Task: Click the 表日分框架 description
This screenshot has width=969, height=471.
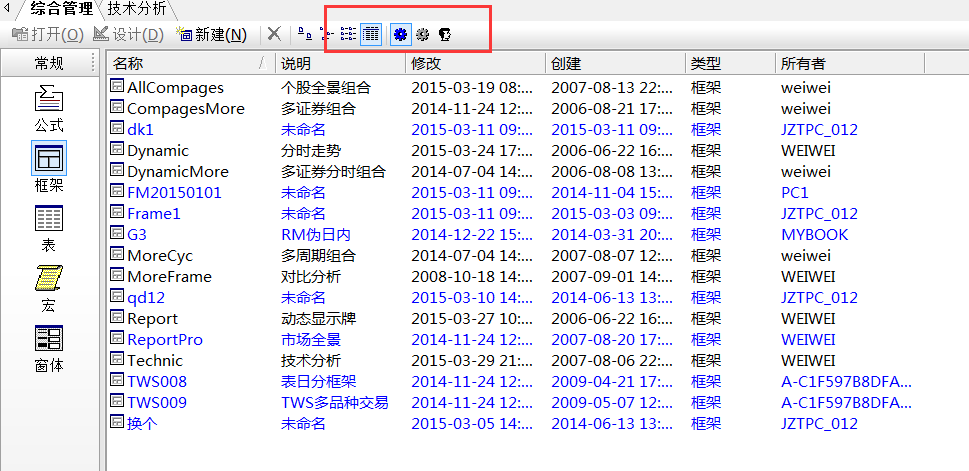Action: (318, 381)
